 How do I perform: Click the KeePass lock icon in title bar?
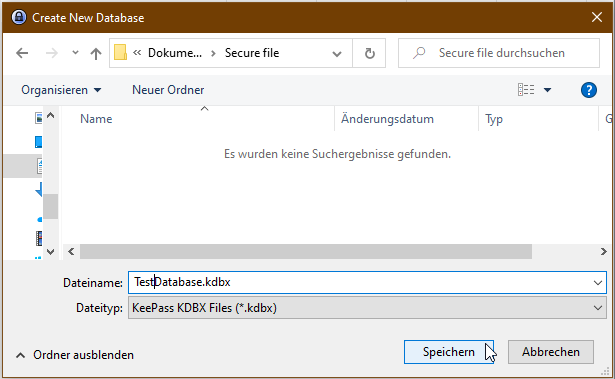point(19,17)
